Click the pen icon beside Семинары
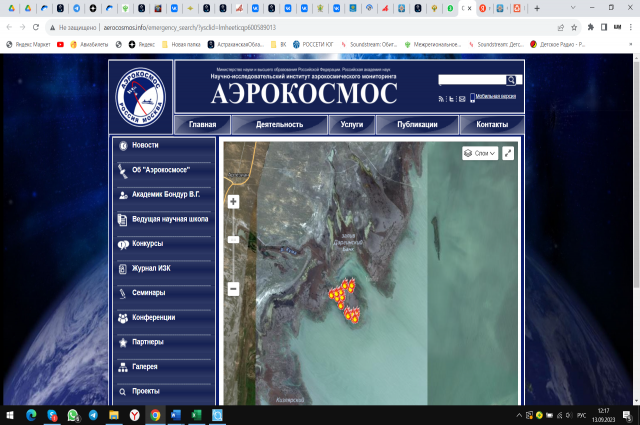640x425 pixels. click(x=122, y=293)
